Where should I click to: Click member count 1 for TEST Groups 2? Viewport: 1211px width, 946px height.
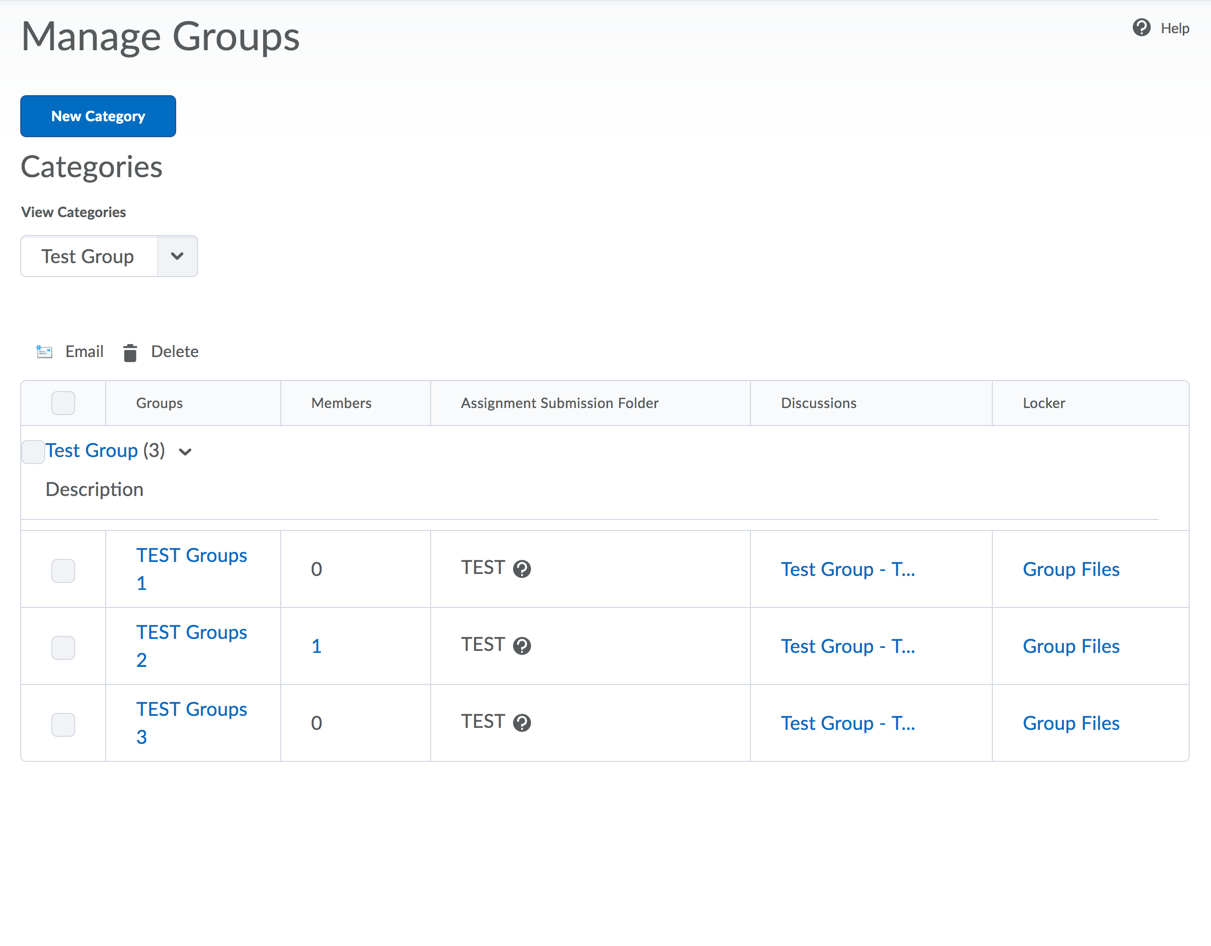[316, 646]
